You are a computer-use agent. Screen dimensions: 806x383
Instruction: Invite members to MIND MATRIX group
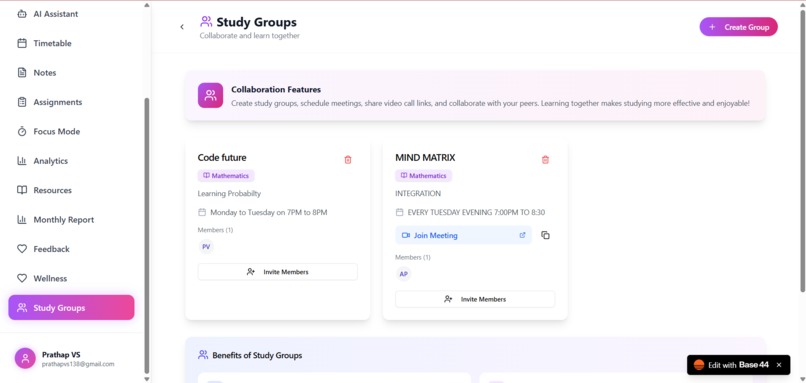click(475, 299)
